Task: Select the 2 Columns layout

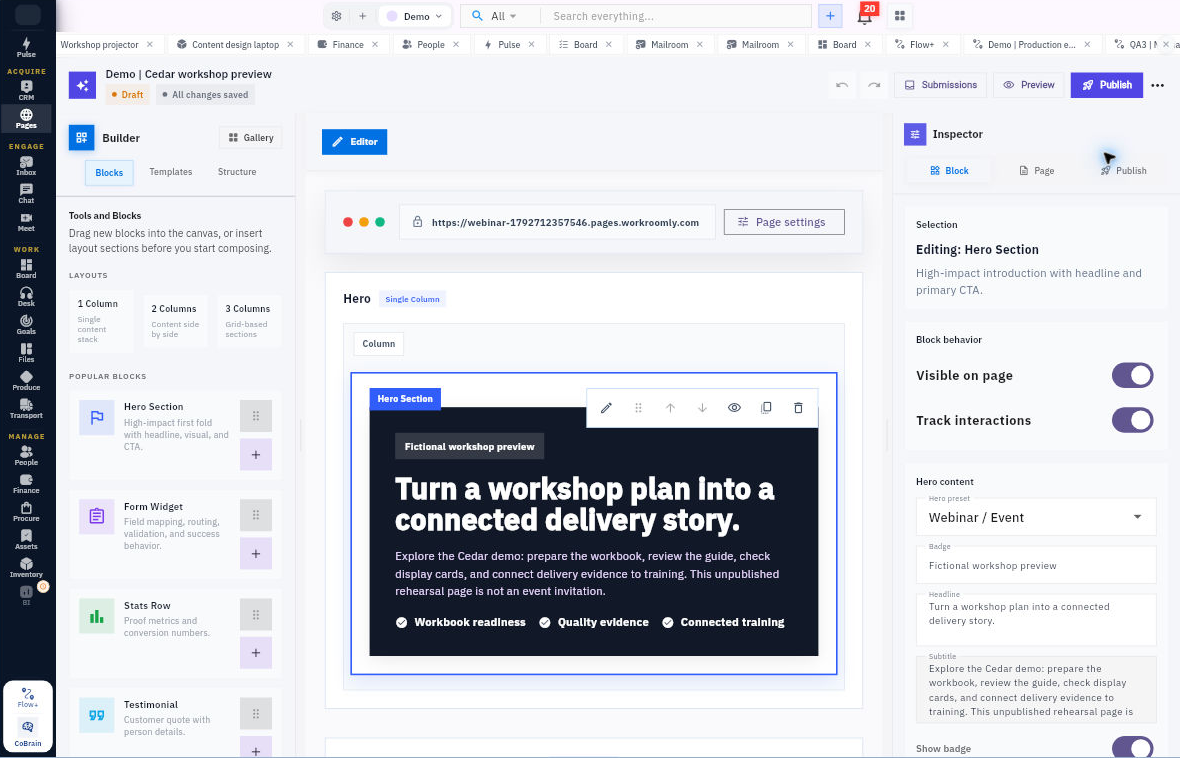Action: [175, 321]
